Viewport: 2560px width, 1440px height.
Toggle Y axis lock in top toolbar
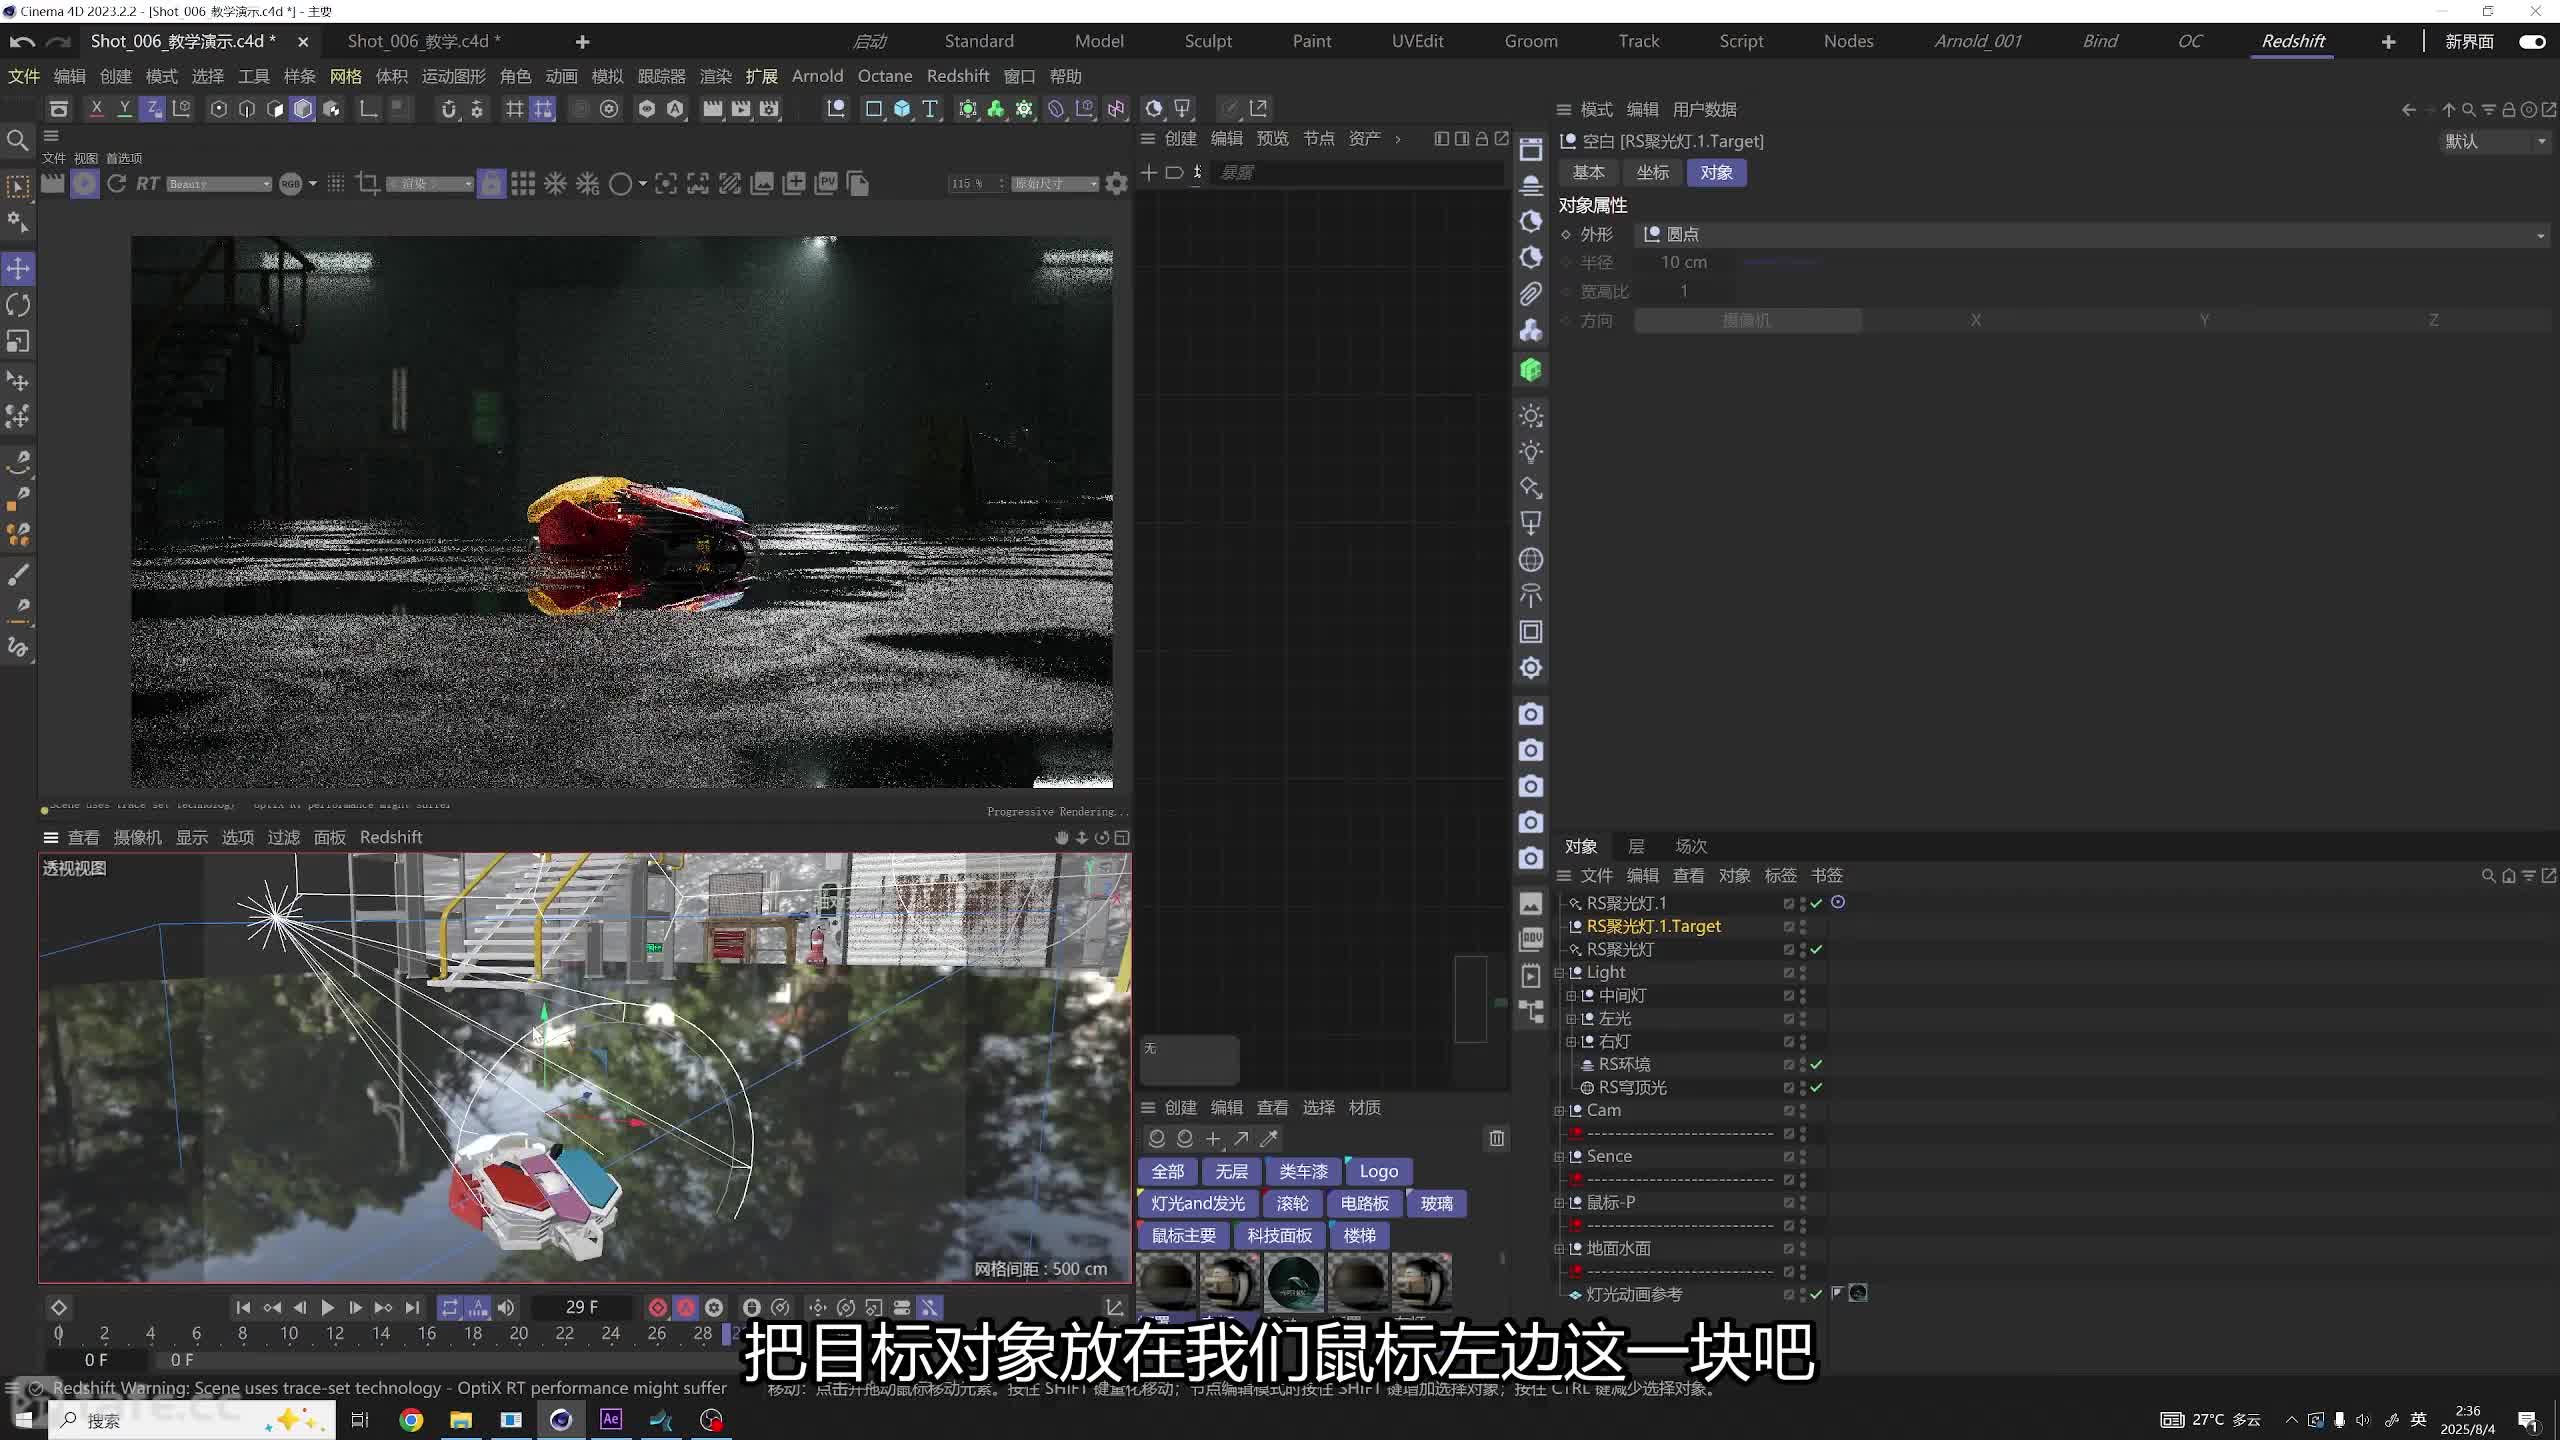[x=124, y=108]
